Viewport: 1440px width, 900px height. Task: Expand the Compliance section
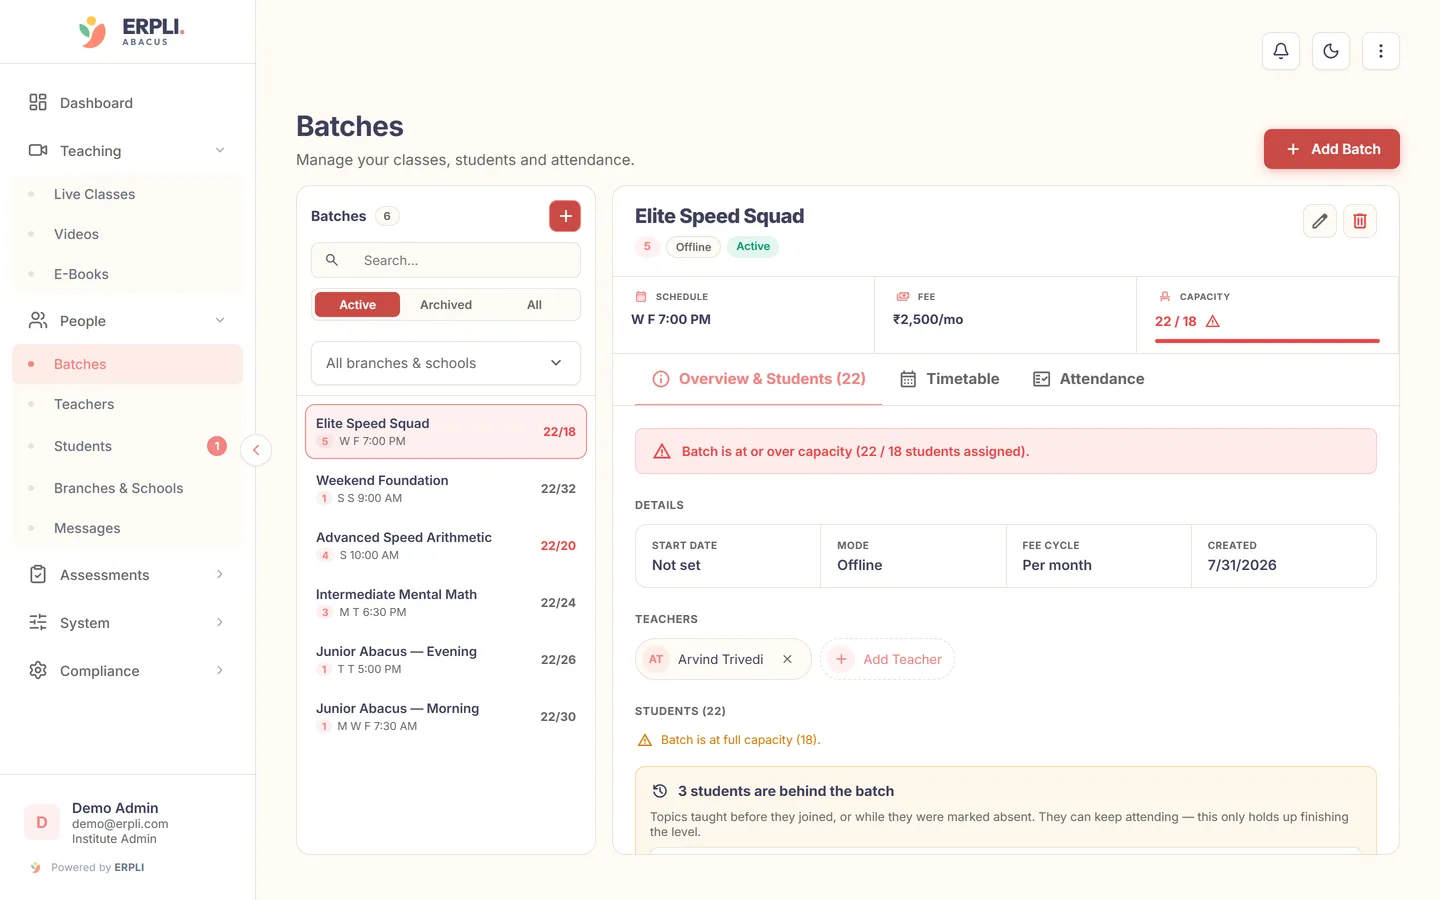127,671
